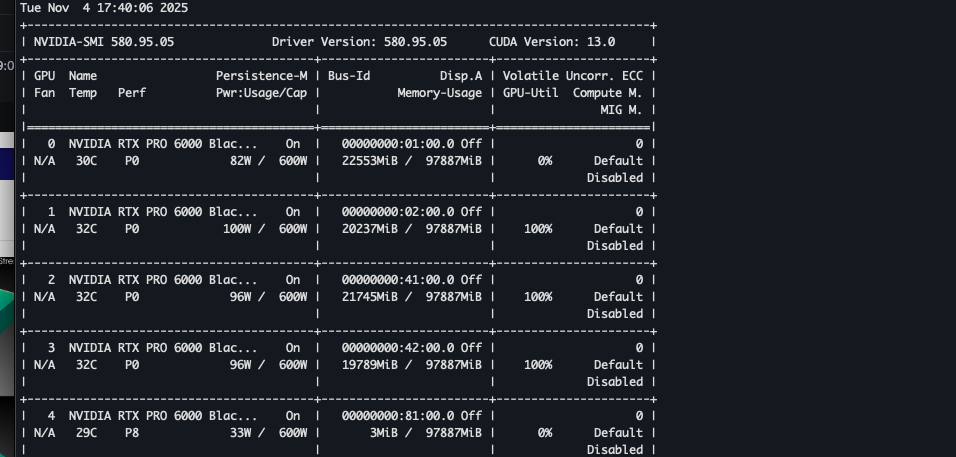Click 0% utilization on the 3MiB row
This screenshot has width=956, height=457.
coord(545,433)
